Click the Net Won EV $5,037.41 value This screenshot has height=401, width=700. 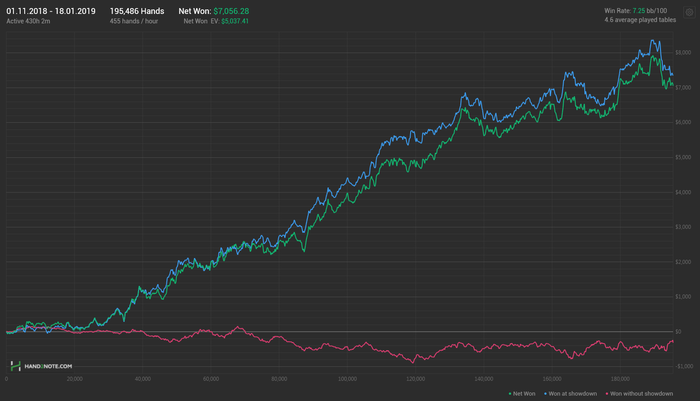pos(235,21)
